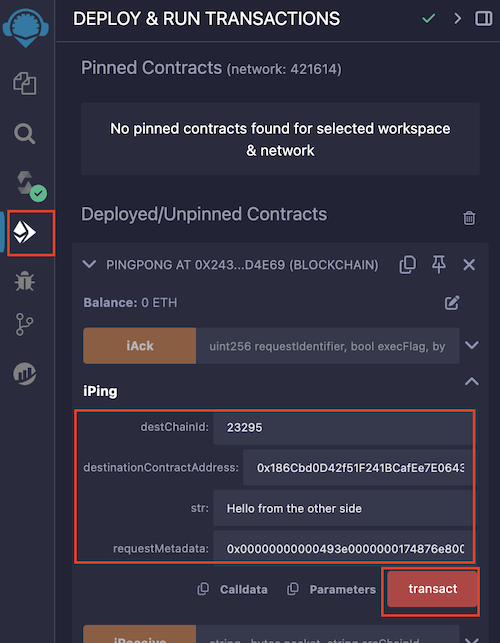Screen dimensions: 500x643
Task: Open the Debugger bug icon
Action: click(x=25, y=281)
